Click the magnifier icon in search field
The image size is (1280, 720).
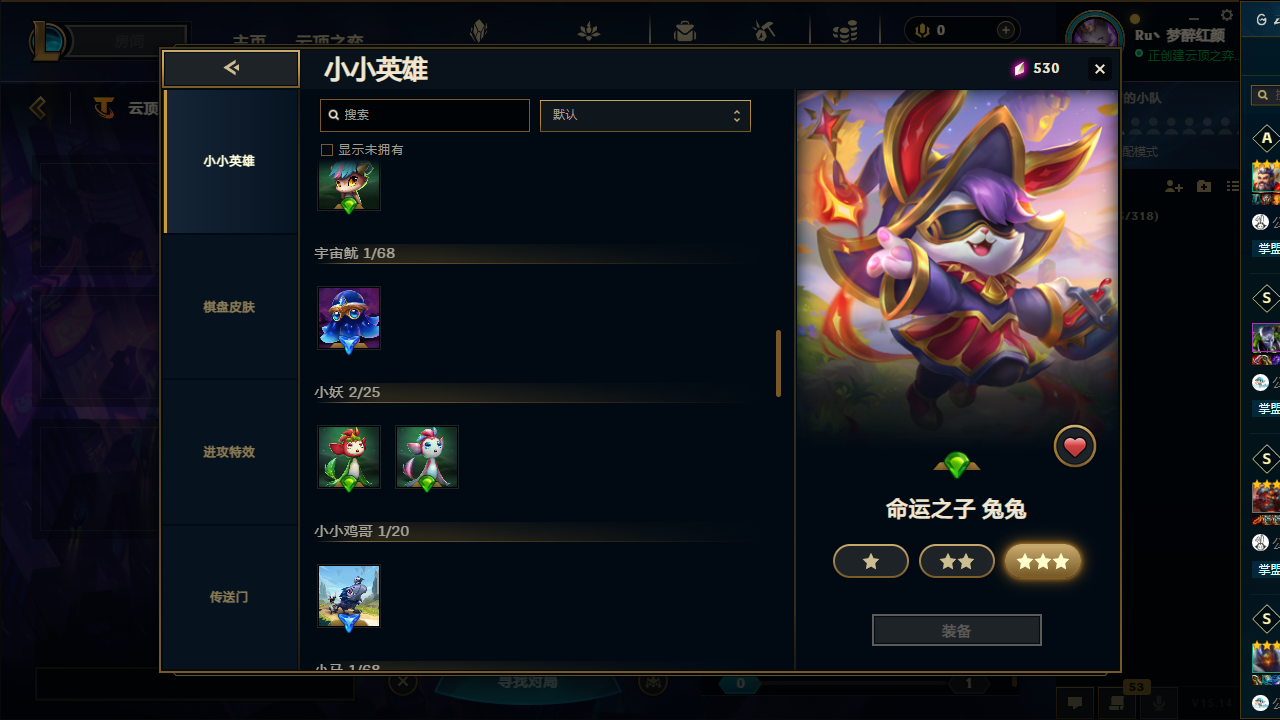(334, 115)
